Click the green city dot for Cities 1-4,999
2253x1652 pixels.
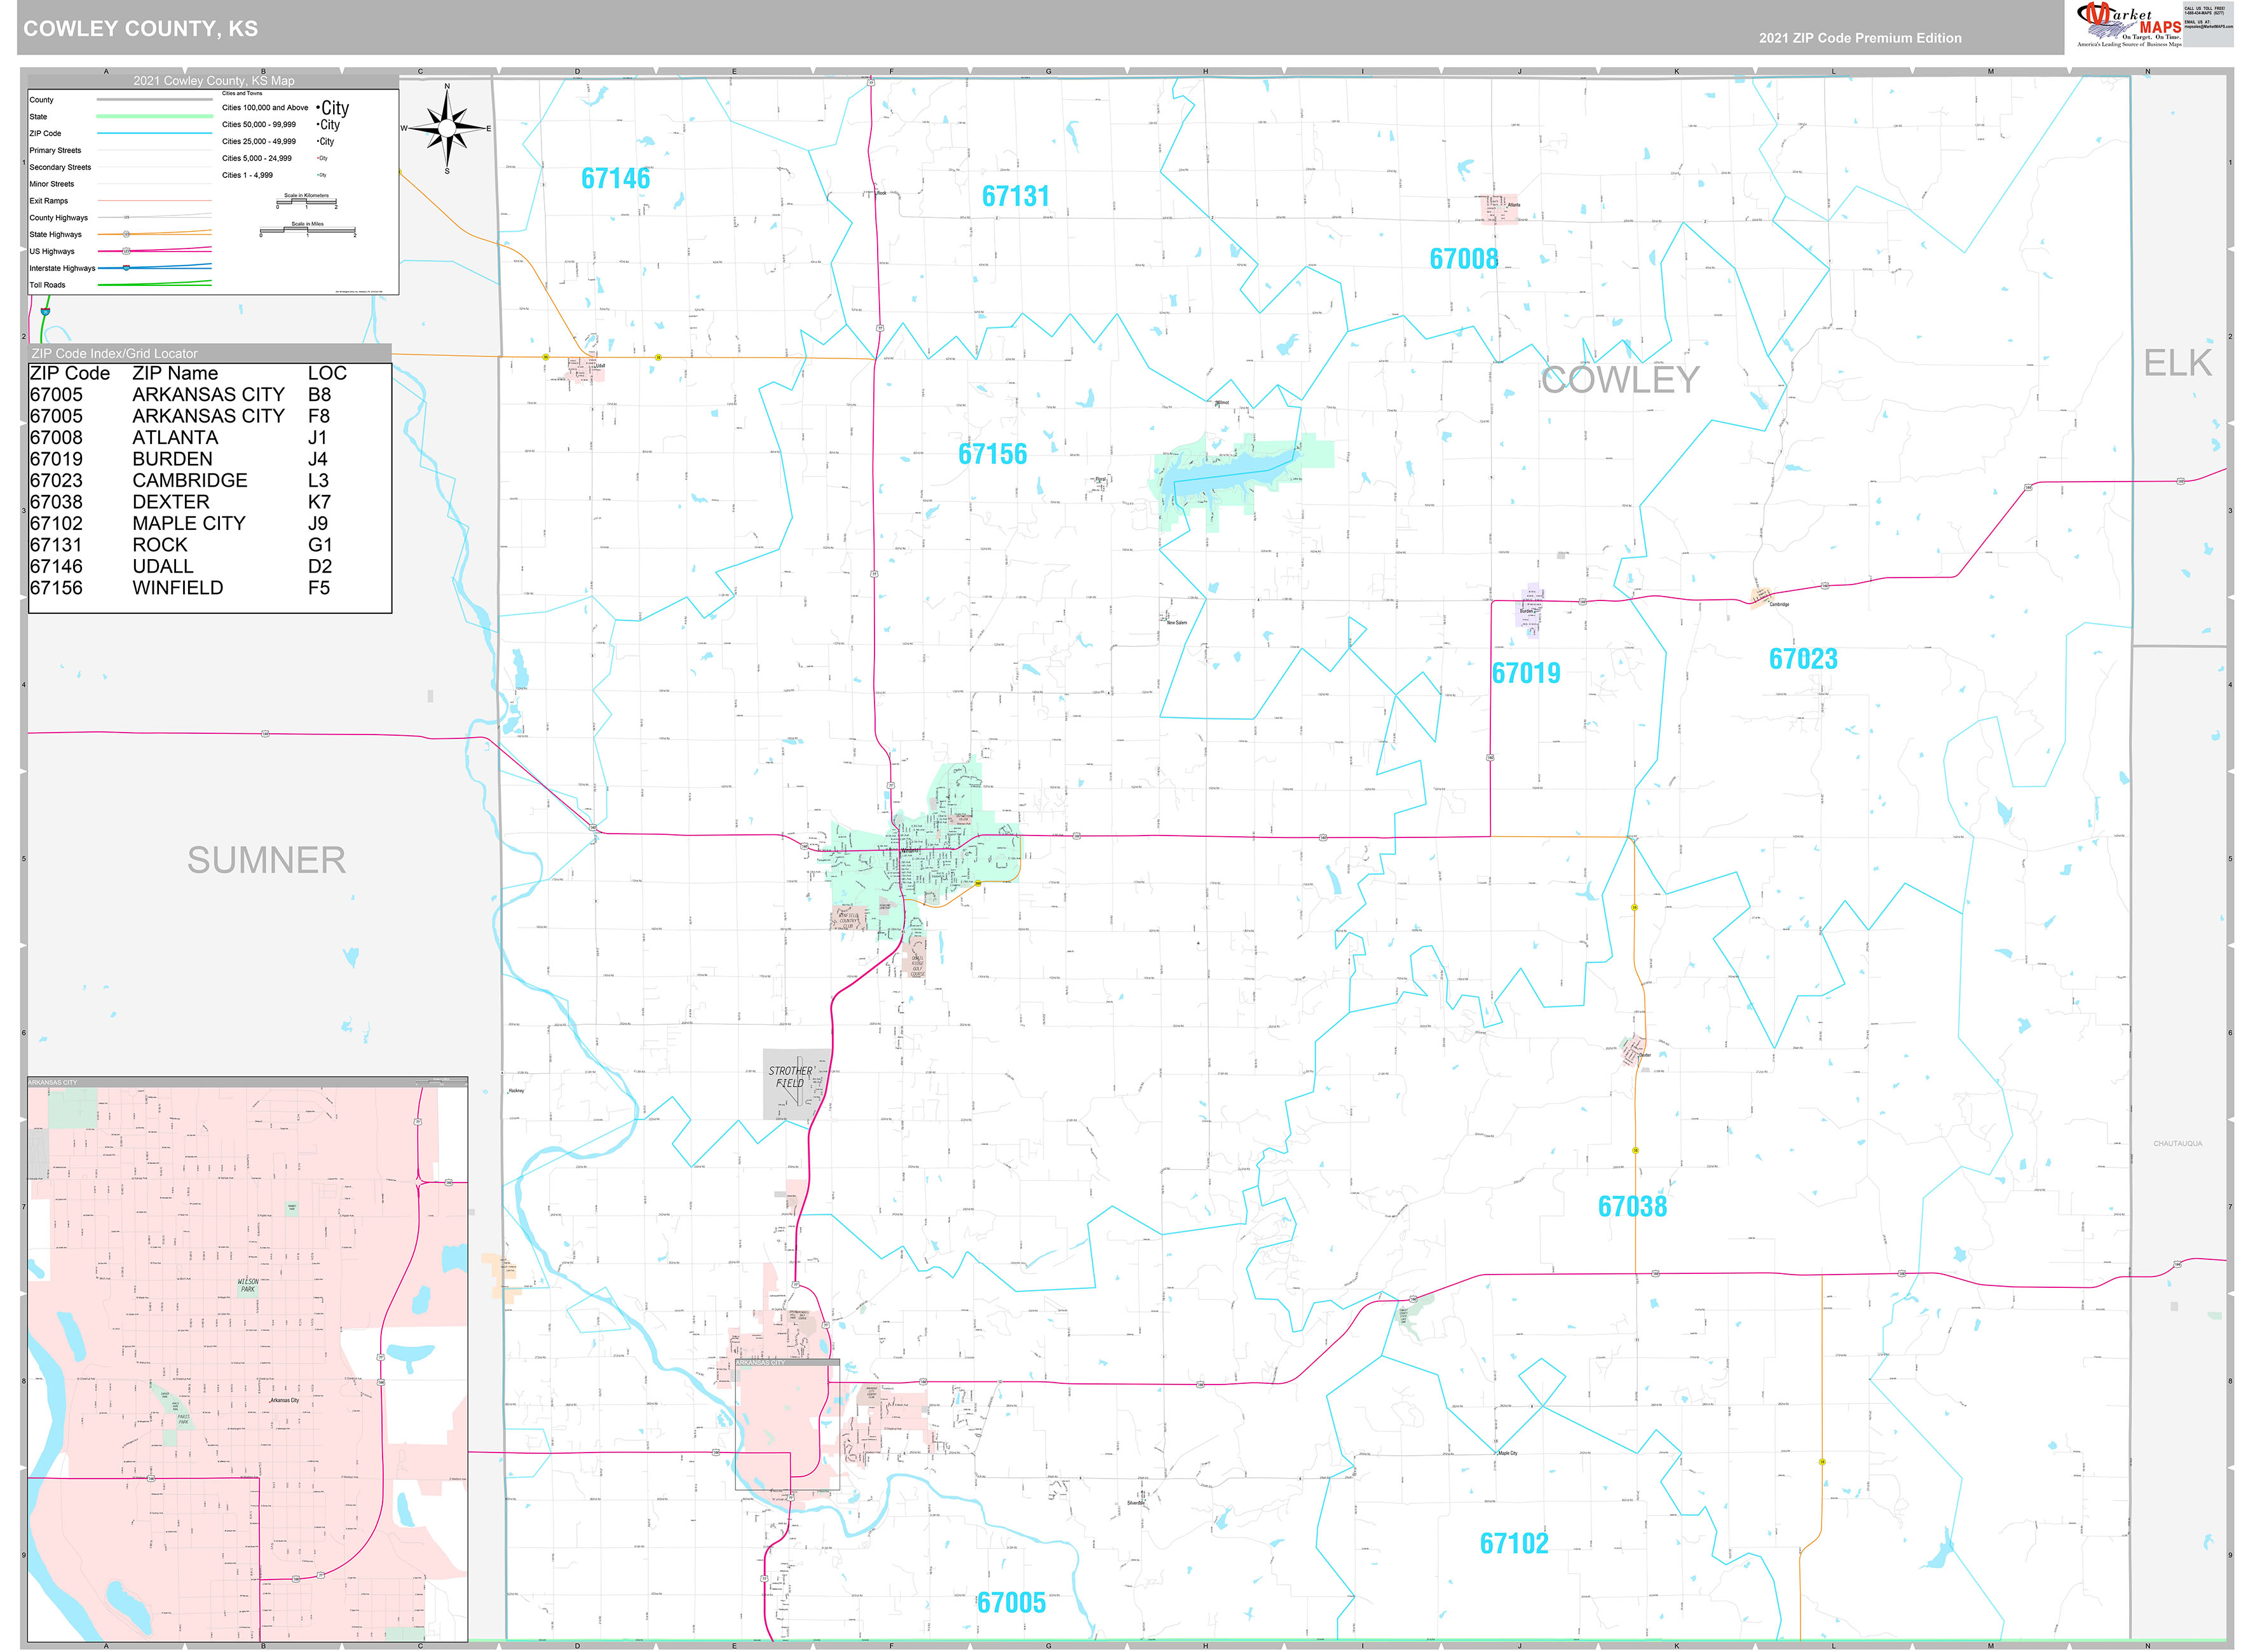pyautogui.click(x=318, y=175)
